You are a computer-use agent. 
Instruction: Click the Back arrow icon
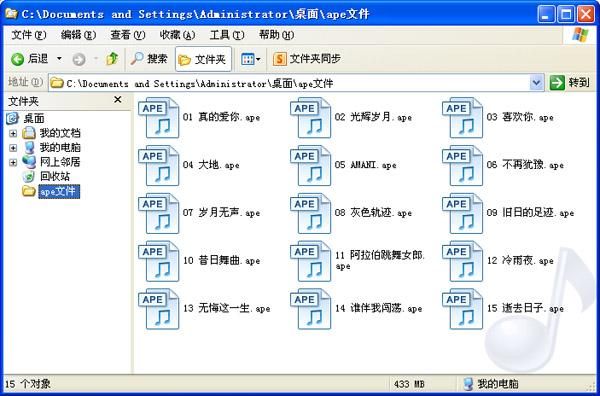[x=17, y=59]
